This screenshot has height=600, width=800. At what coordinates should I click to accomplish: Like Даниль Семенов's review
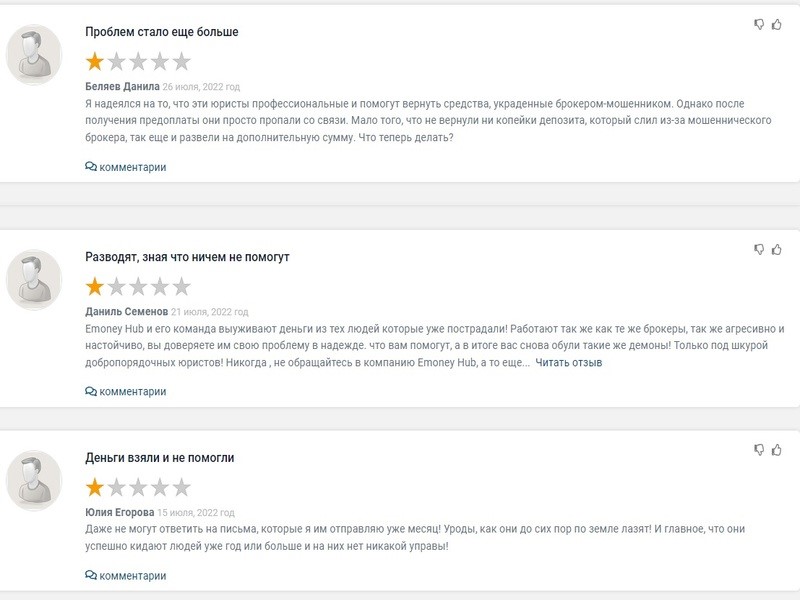tap(776, 249)
